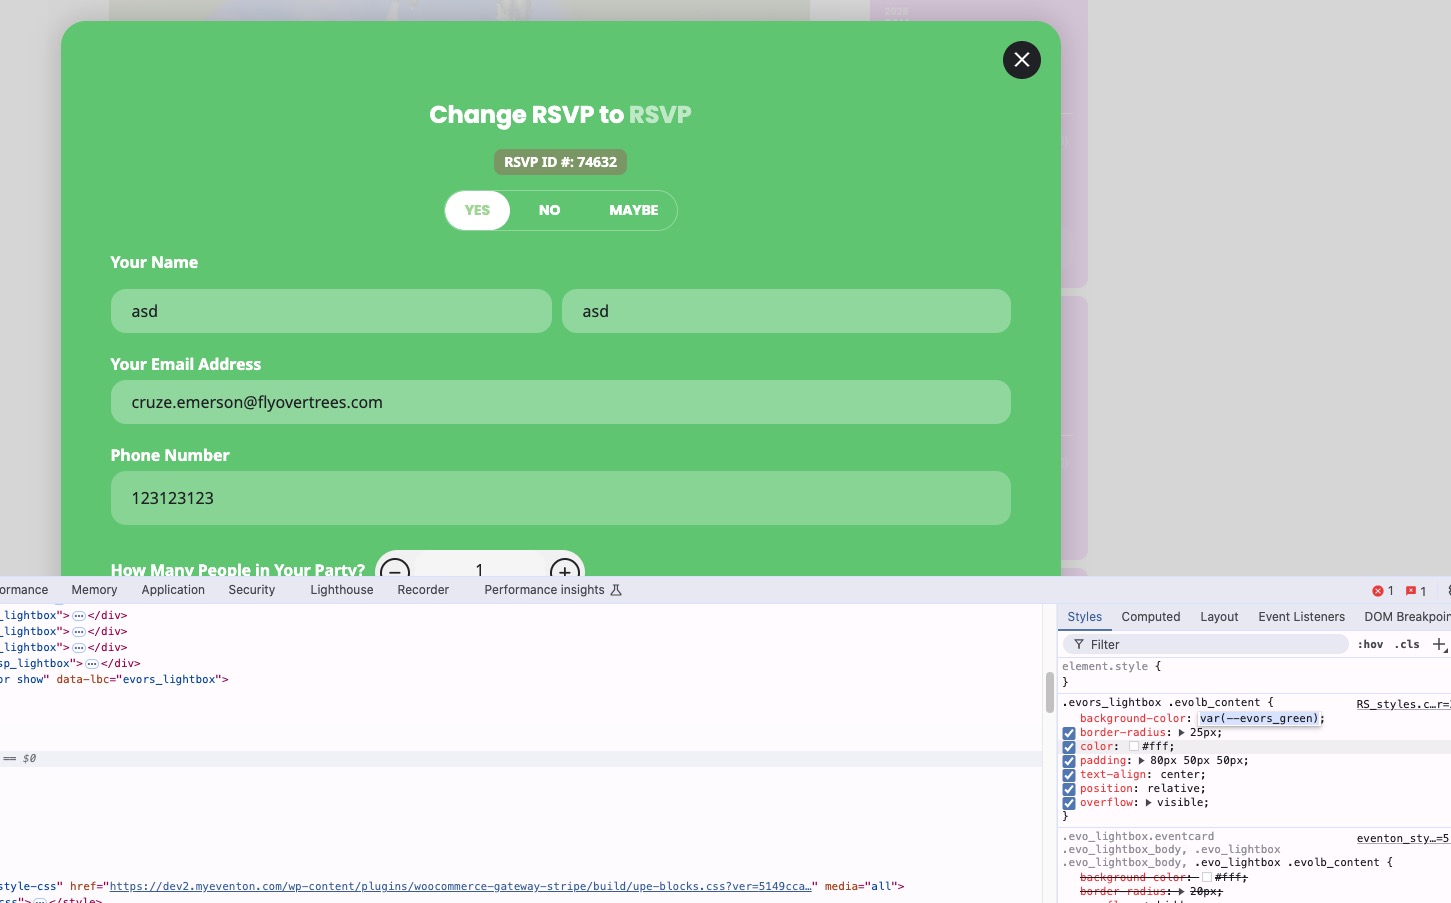
Task: Open the Lighthouse panel tab
Action: click(x=341, y=590)
